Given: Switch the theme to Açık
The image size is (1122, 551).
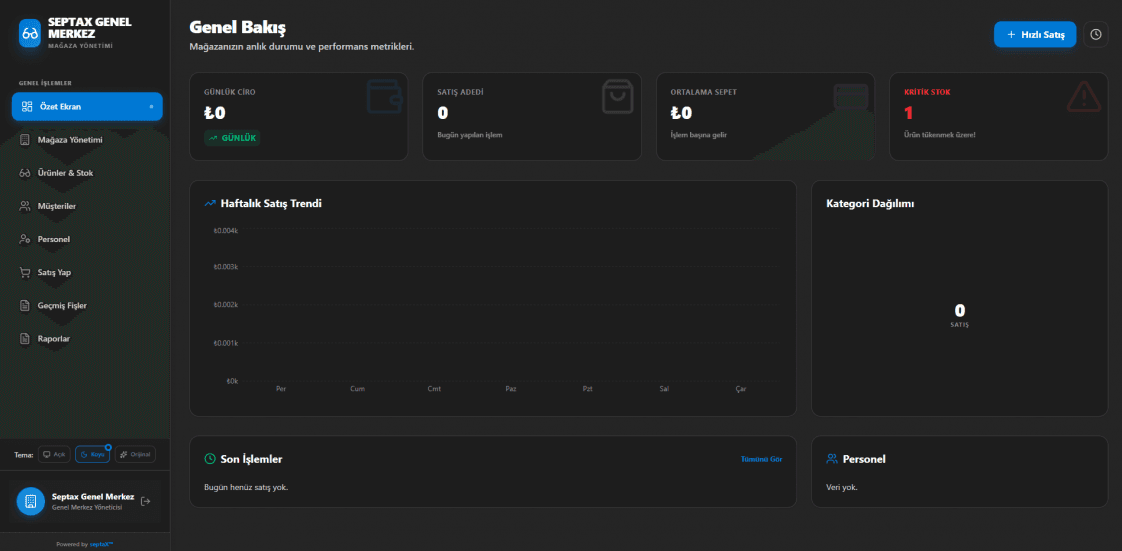Looking at the screenshot, I should tap(54, 454).
